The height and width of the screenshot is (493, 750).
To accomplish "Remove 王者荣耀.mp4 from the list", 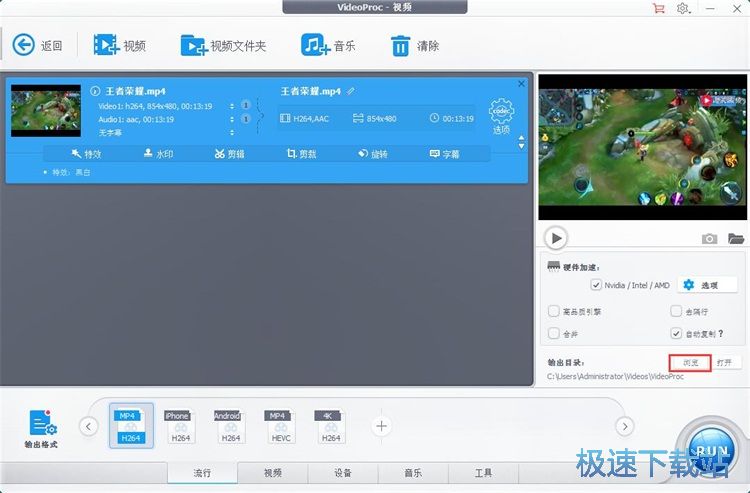I will 521,84.
